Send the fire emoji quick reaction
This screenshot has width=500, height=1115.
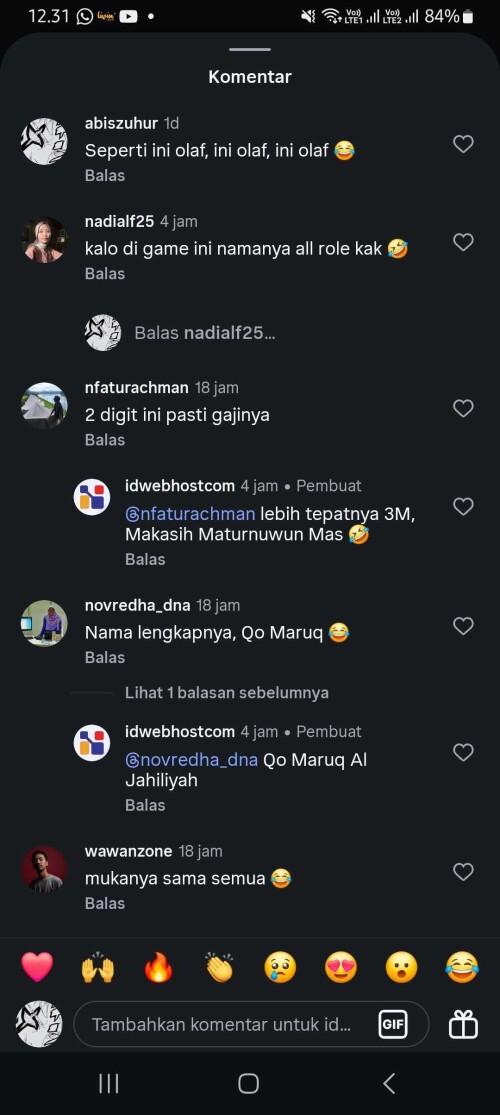point(158,967)
